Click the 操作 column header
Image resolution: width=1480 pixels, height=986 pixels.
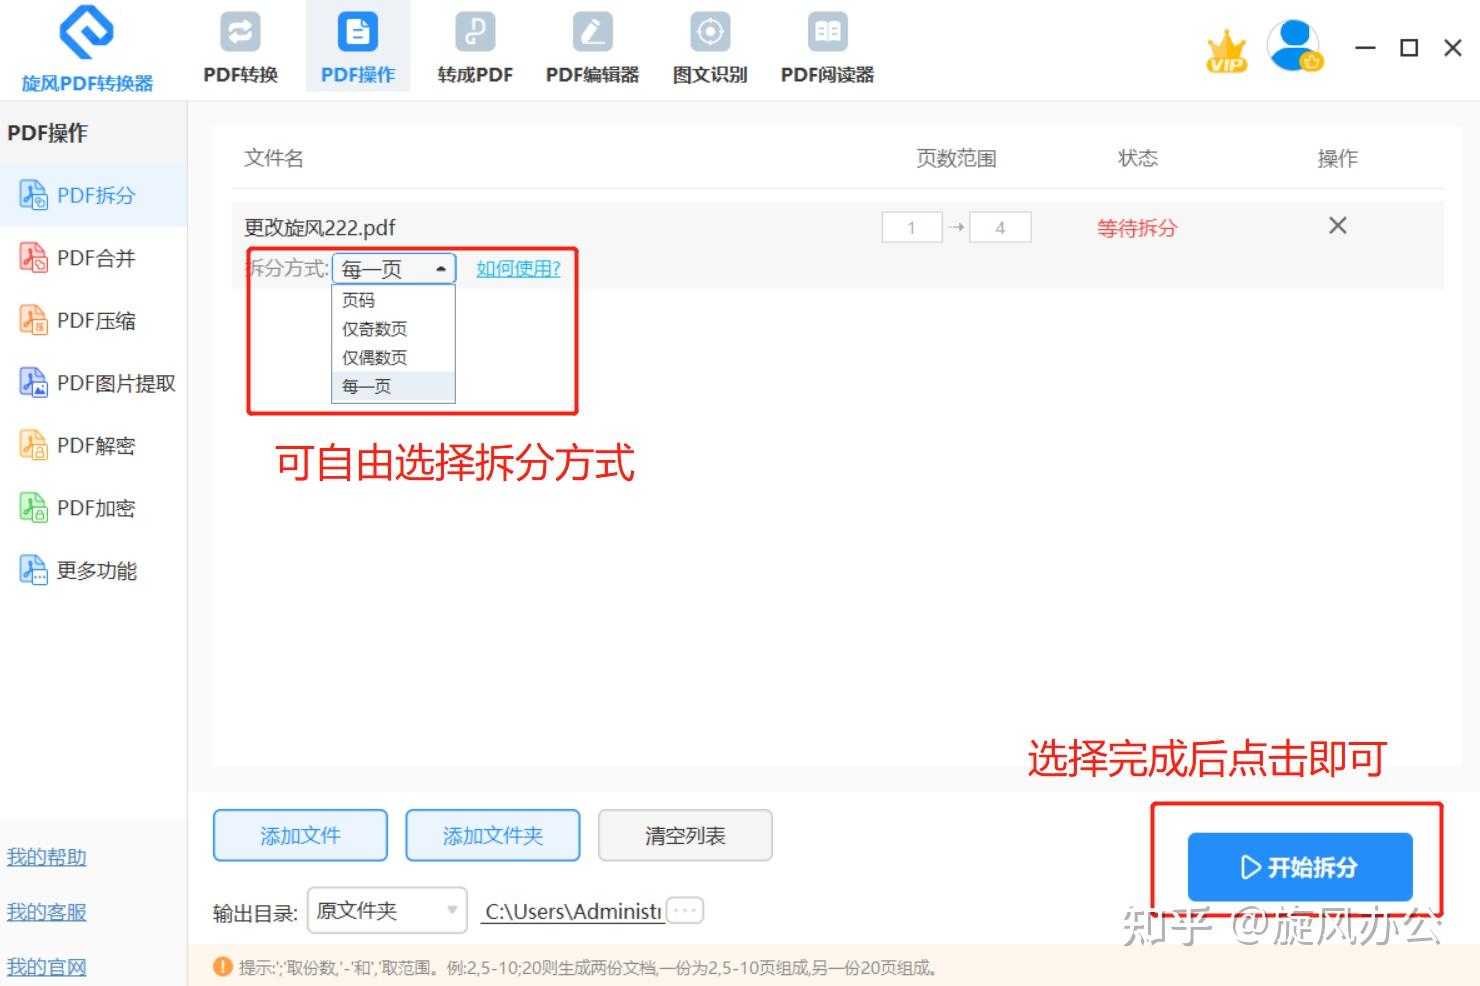pyautogui.click(x=1338, y=158)
